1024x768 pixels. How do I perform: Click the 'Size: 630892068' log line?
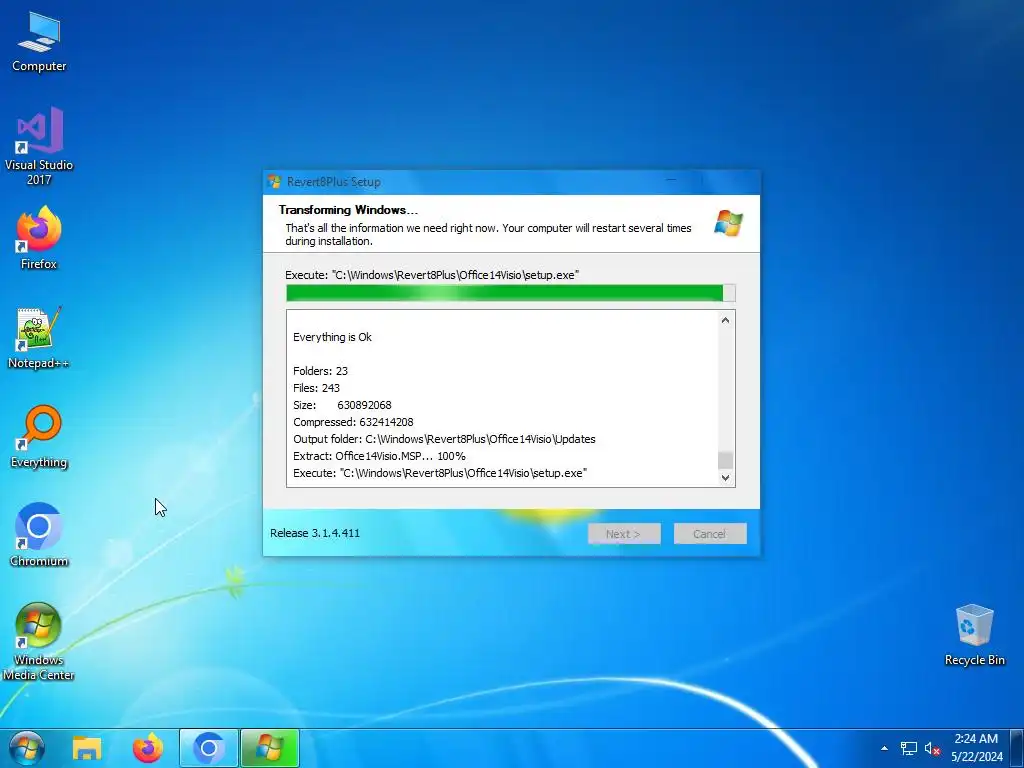tap(342, 405)
